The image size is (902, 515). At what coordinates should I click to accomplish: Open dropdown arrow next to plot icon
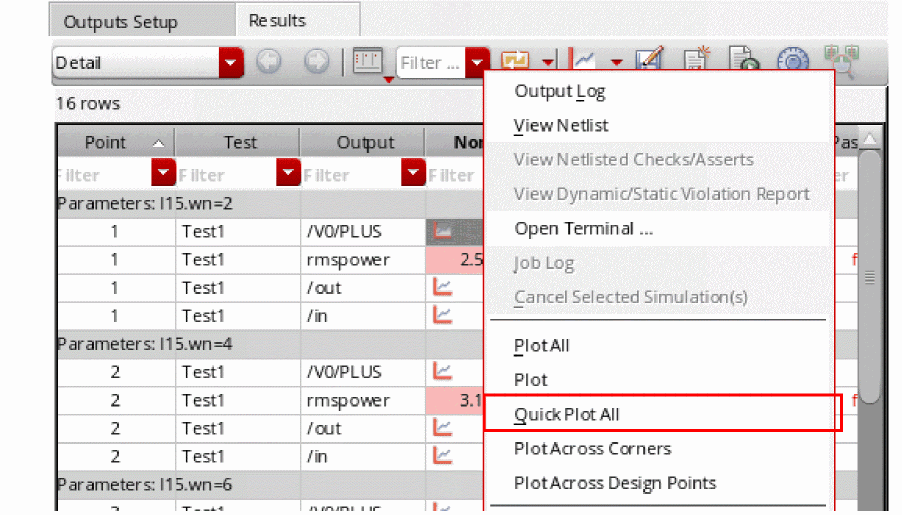coord(617,62)
